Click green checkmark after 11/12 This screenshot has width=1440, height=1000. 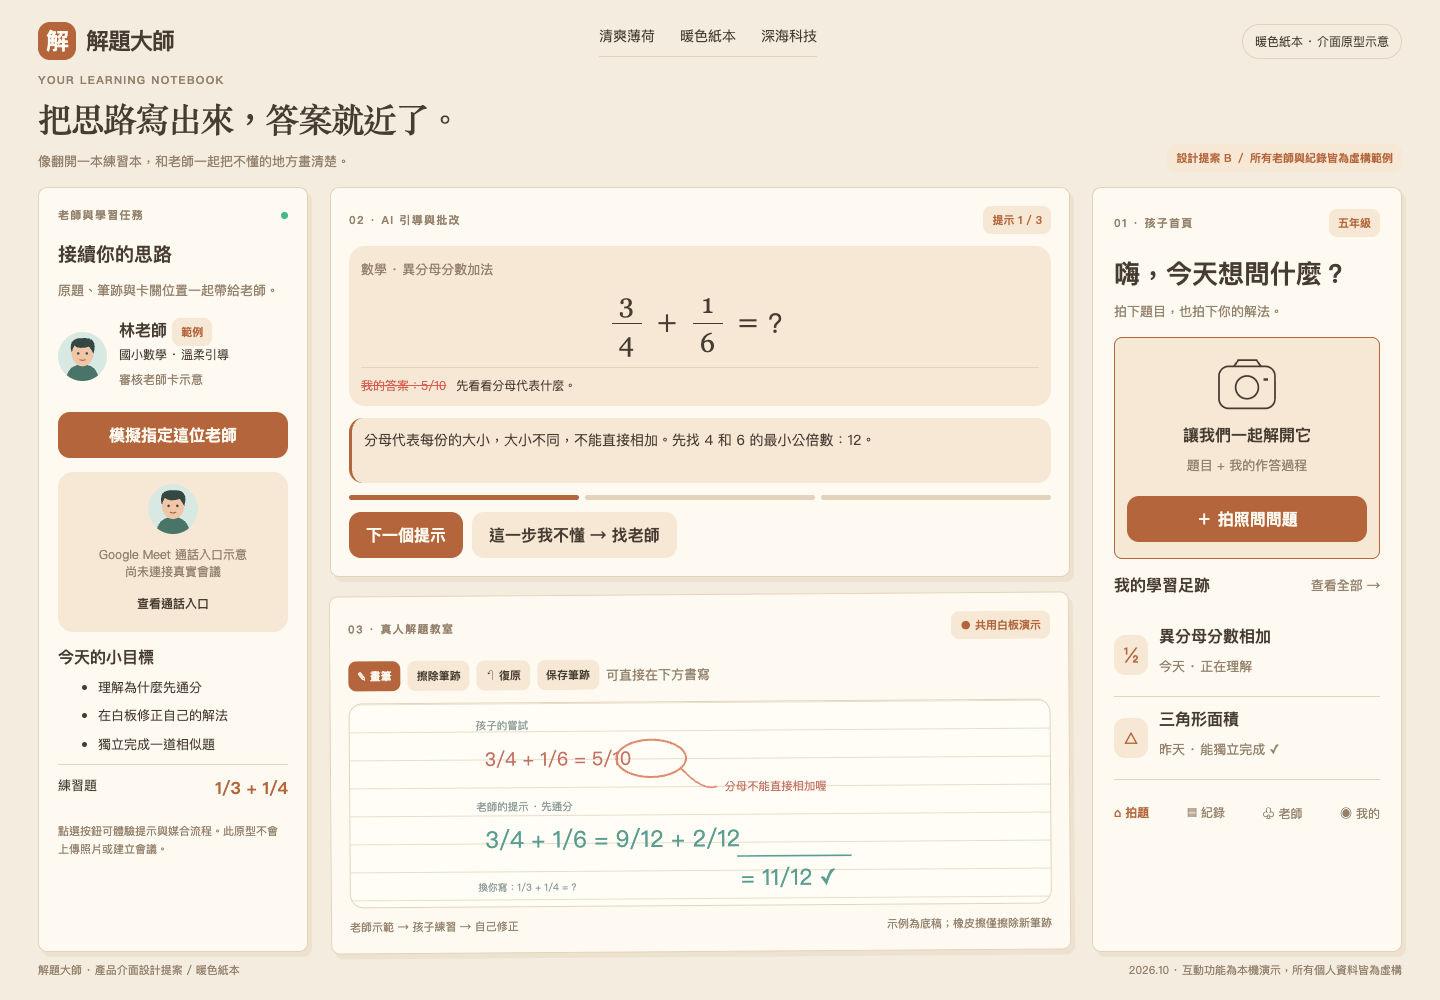[828, 877]
